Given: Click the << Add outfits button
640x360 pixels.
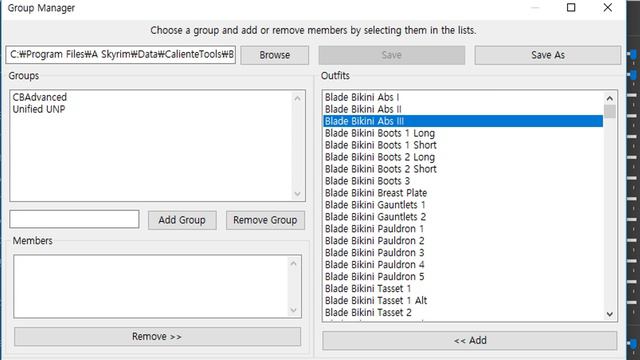Looking at the screenshot, I should point(469,340).
